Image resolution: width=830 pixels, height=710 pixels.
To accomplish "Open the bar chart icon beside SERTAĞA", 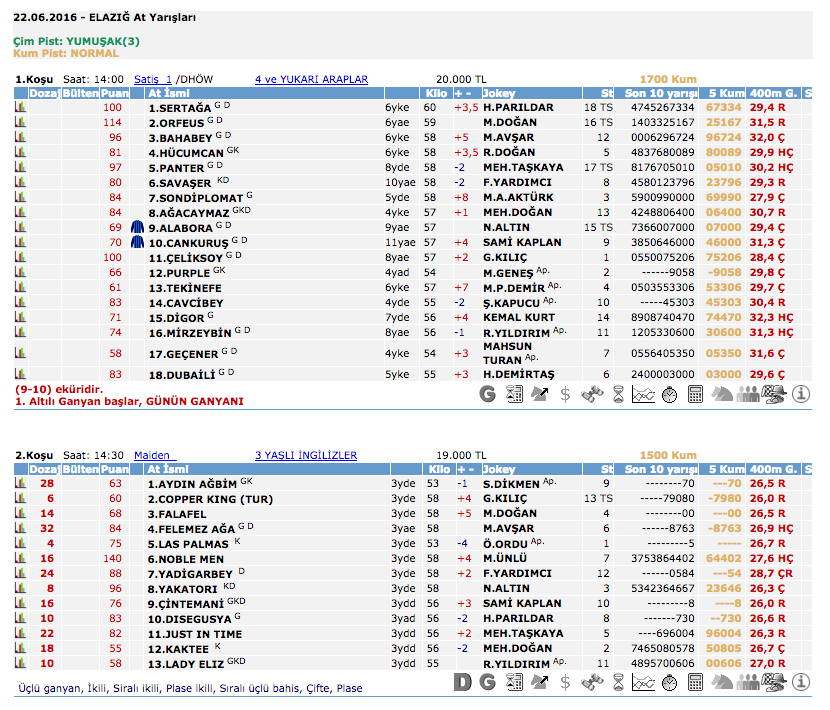I will 19,107.
